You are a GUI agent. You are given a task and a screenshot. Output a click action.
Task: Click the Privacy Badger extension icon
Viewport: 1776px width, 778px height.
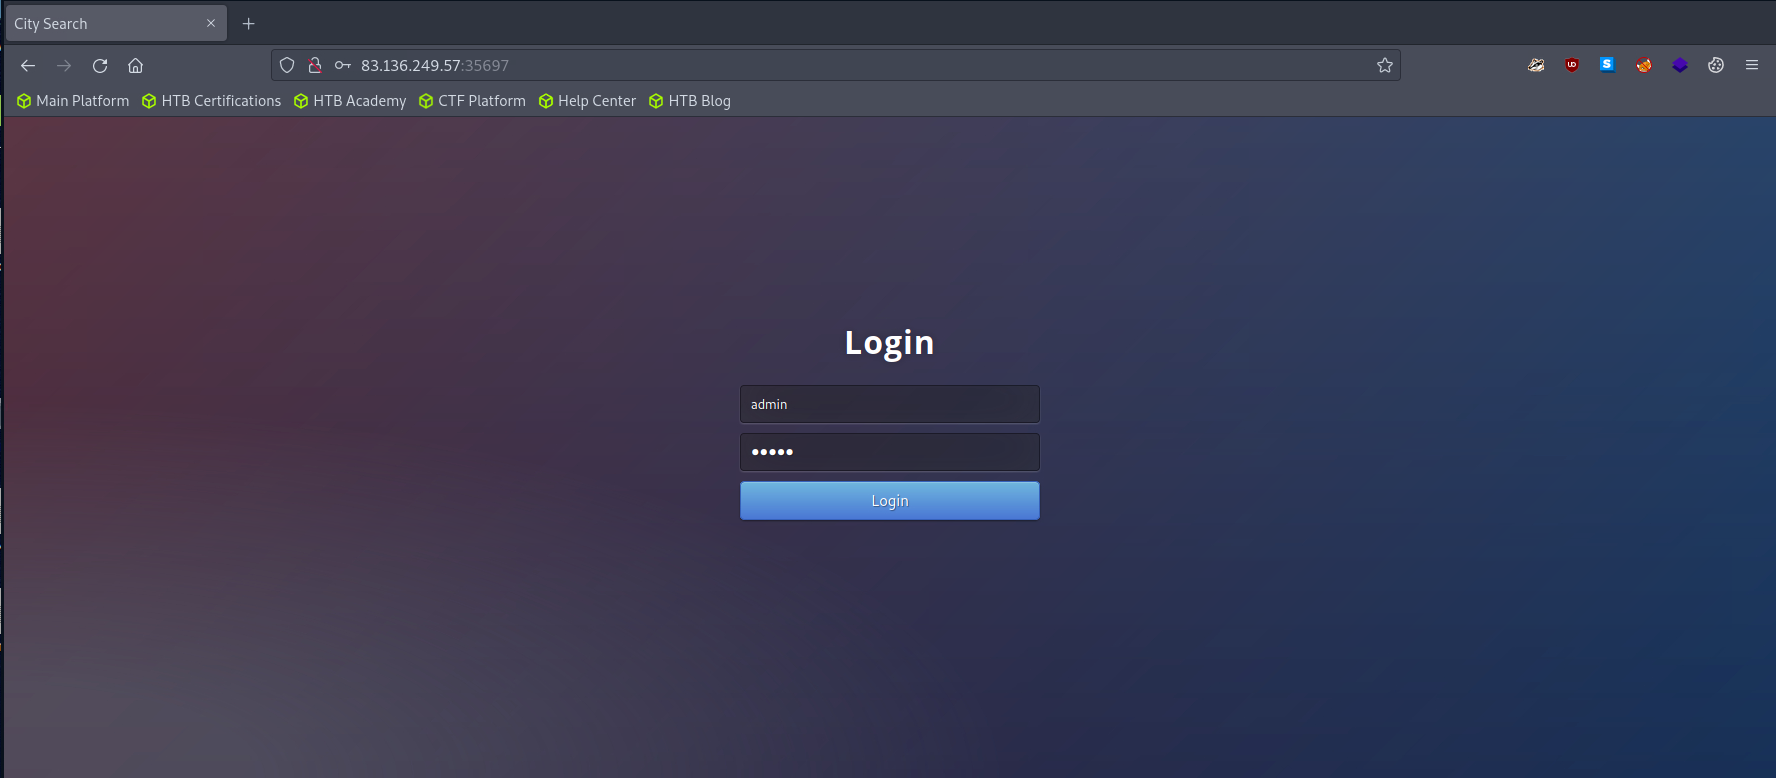pyautogui.click(x=1536, y=65)
